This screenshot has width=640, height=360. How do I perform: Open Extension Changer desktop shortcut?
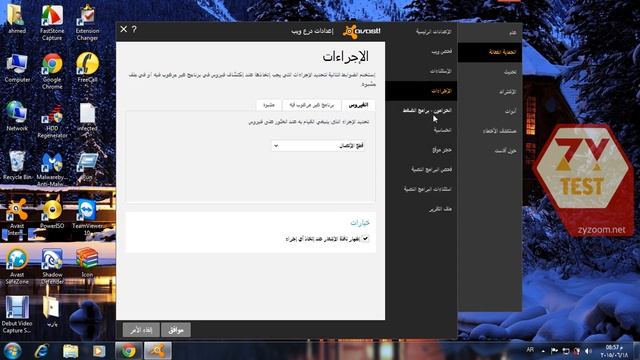coord(87,22)
